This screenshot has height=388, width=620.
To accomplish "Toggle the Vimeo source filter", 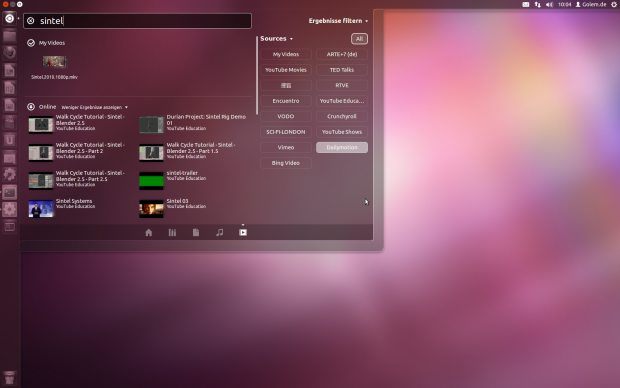I will tap(285, 147).
